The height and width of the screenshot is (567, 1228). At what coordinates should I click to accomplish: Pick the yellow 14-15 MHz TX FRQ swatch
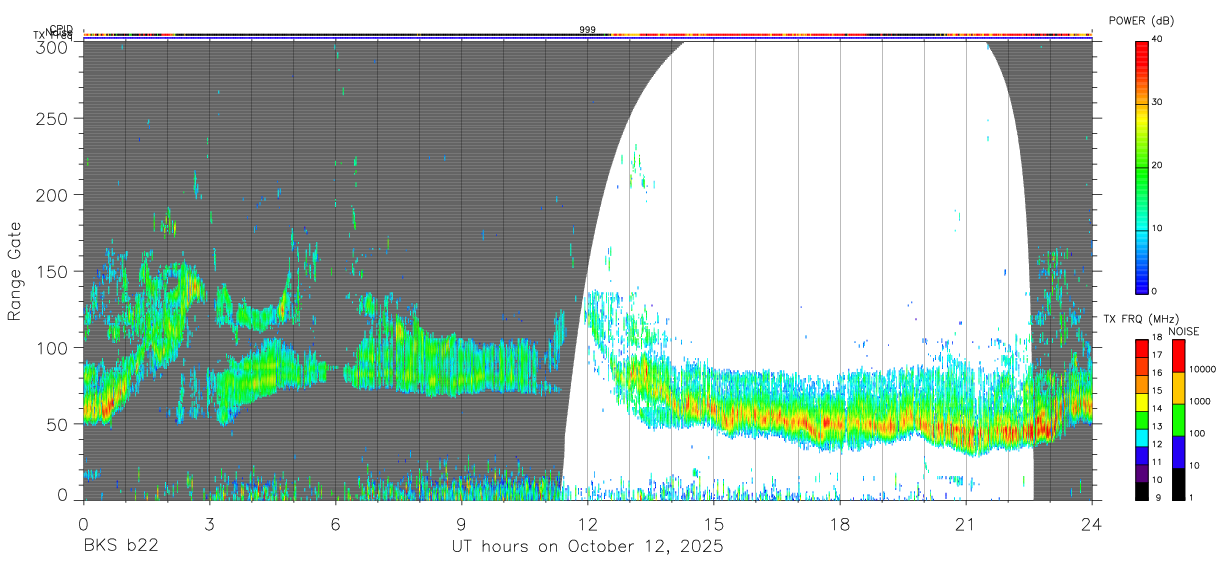pyautogui.click(x=1141, y=403)
